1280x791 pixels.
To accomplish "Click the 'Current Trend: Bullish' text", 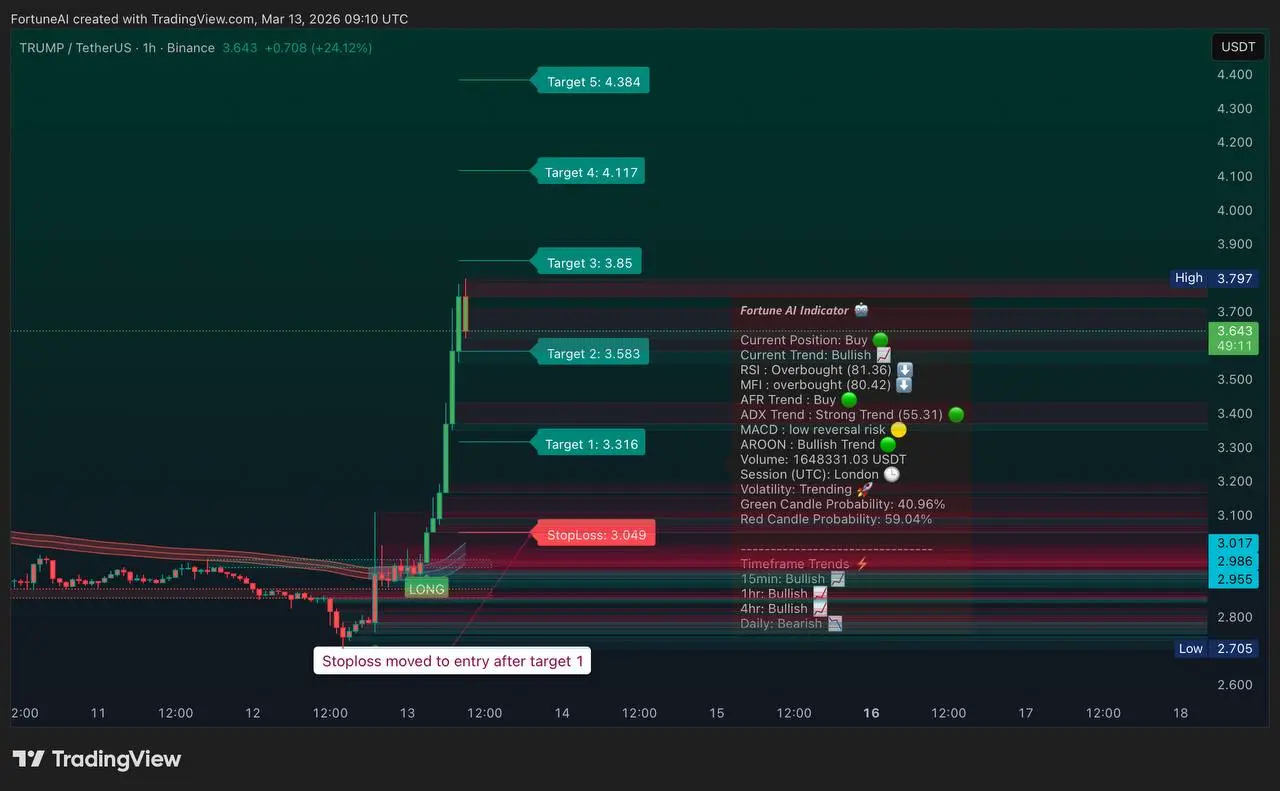I will (805, 355).
